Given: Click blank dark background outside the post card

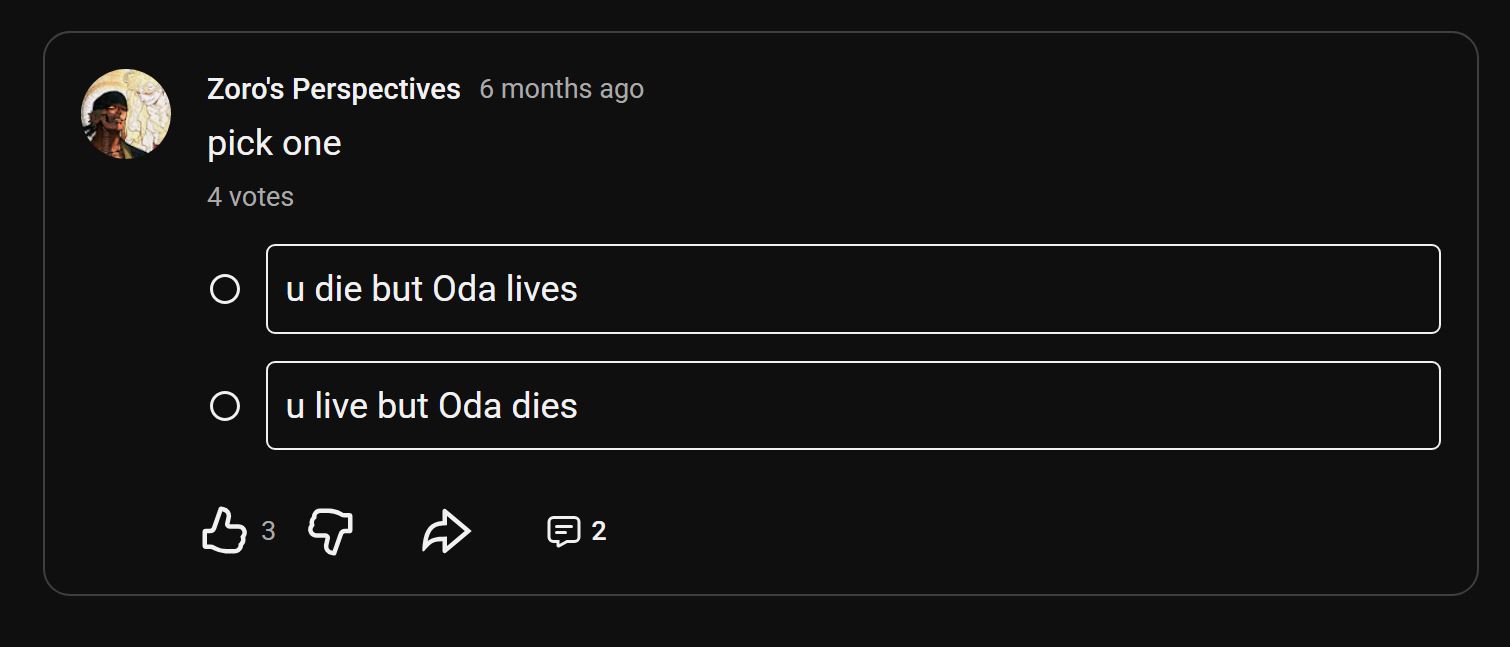Looking at the screenshot, I should click(x=750, y=622).
